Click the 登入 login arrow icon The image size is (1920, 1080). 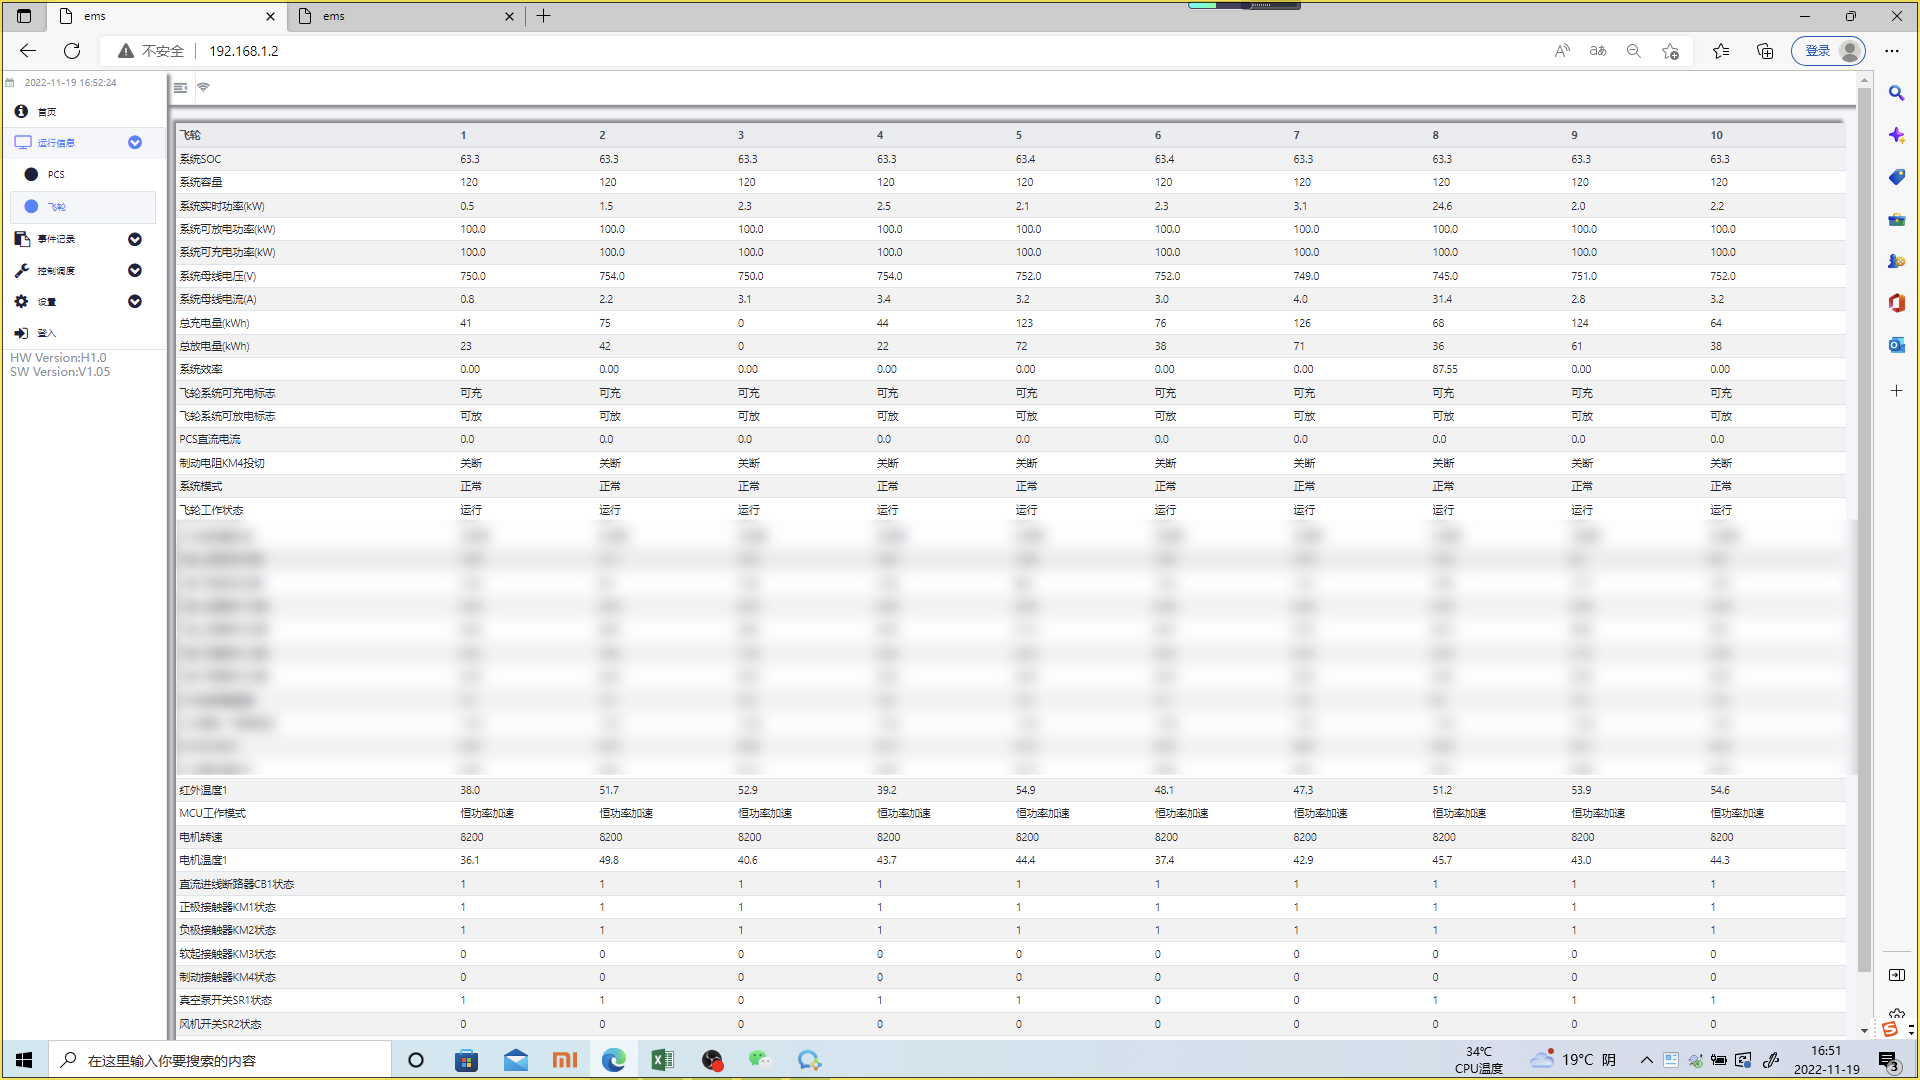pyautogui.click(x=22, y=333)
